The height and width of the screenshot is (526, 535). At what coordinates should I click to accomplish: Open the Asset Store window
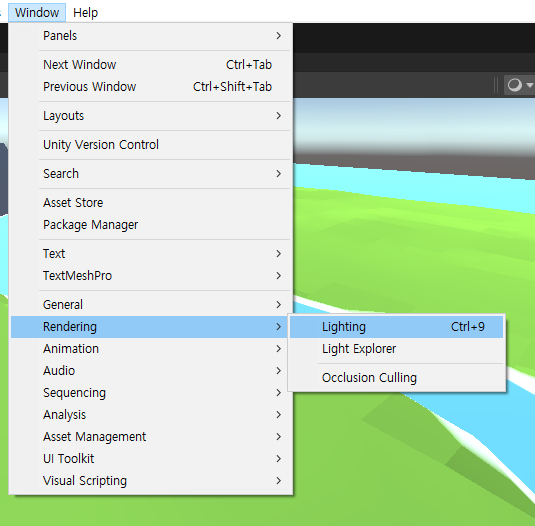150,203
